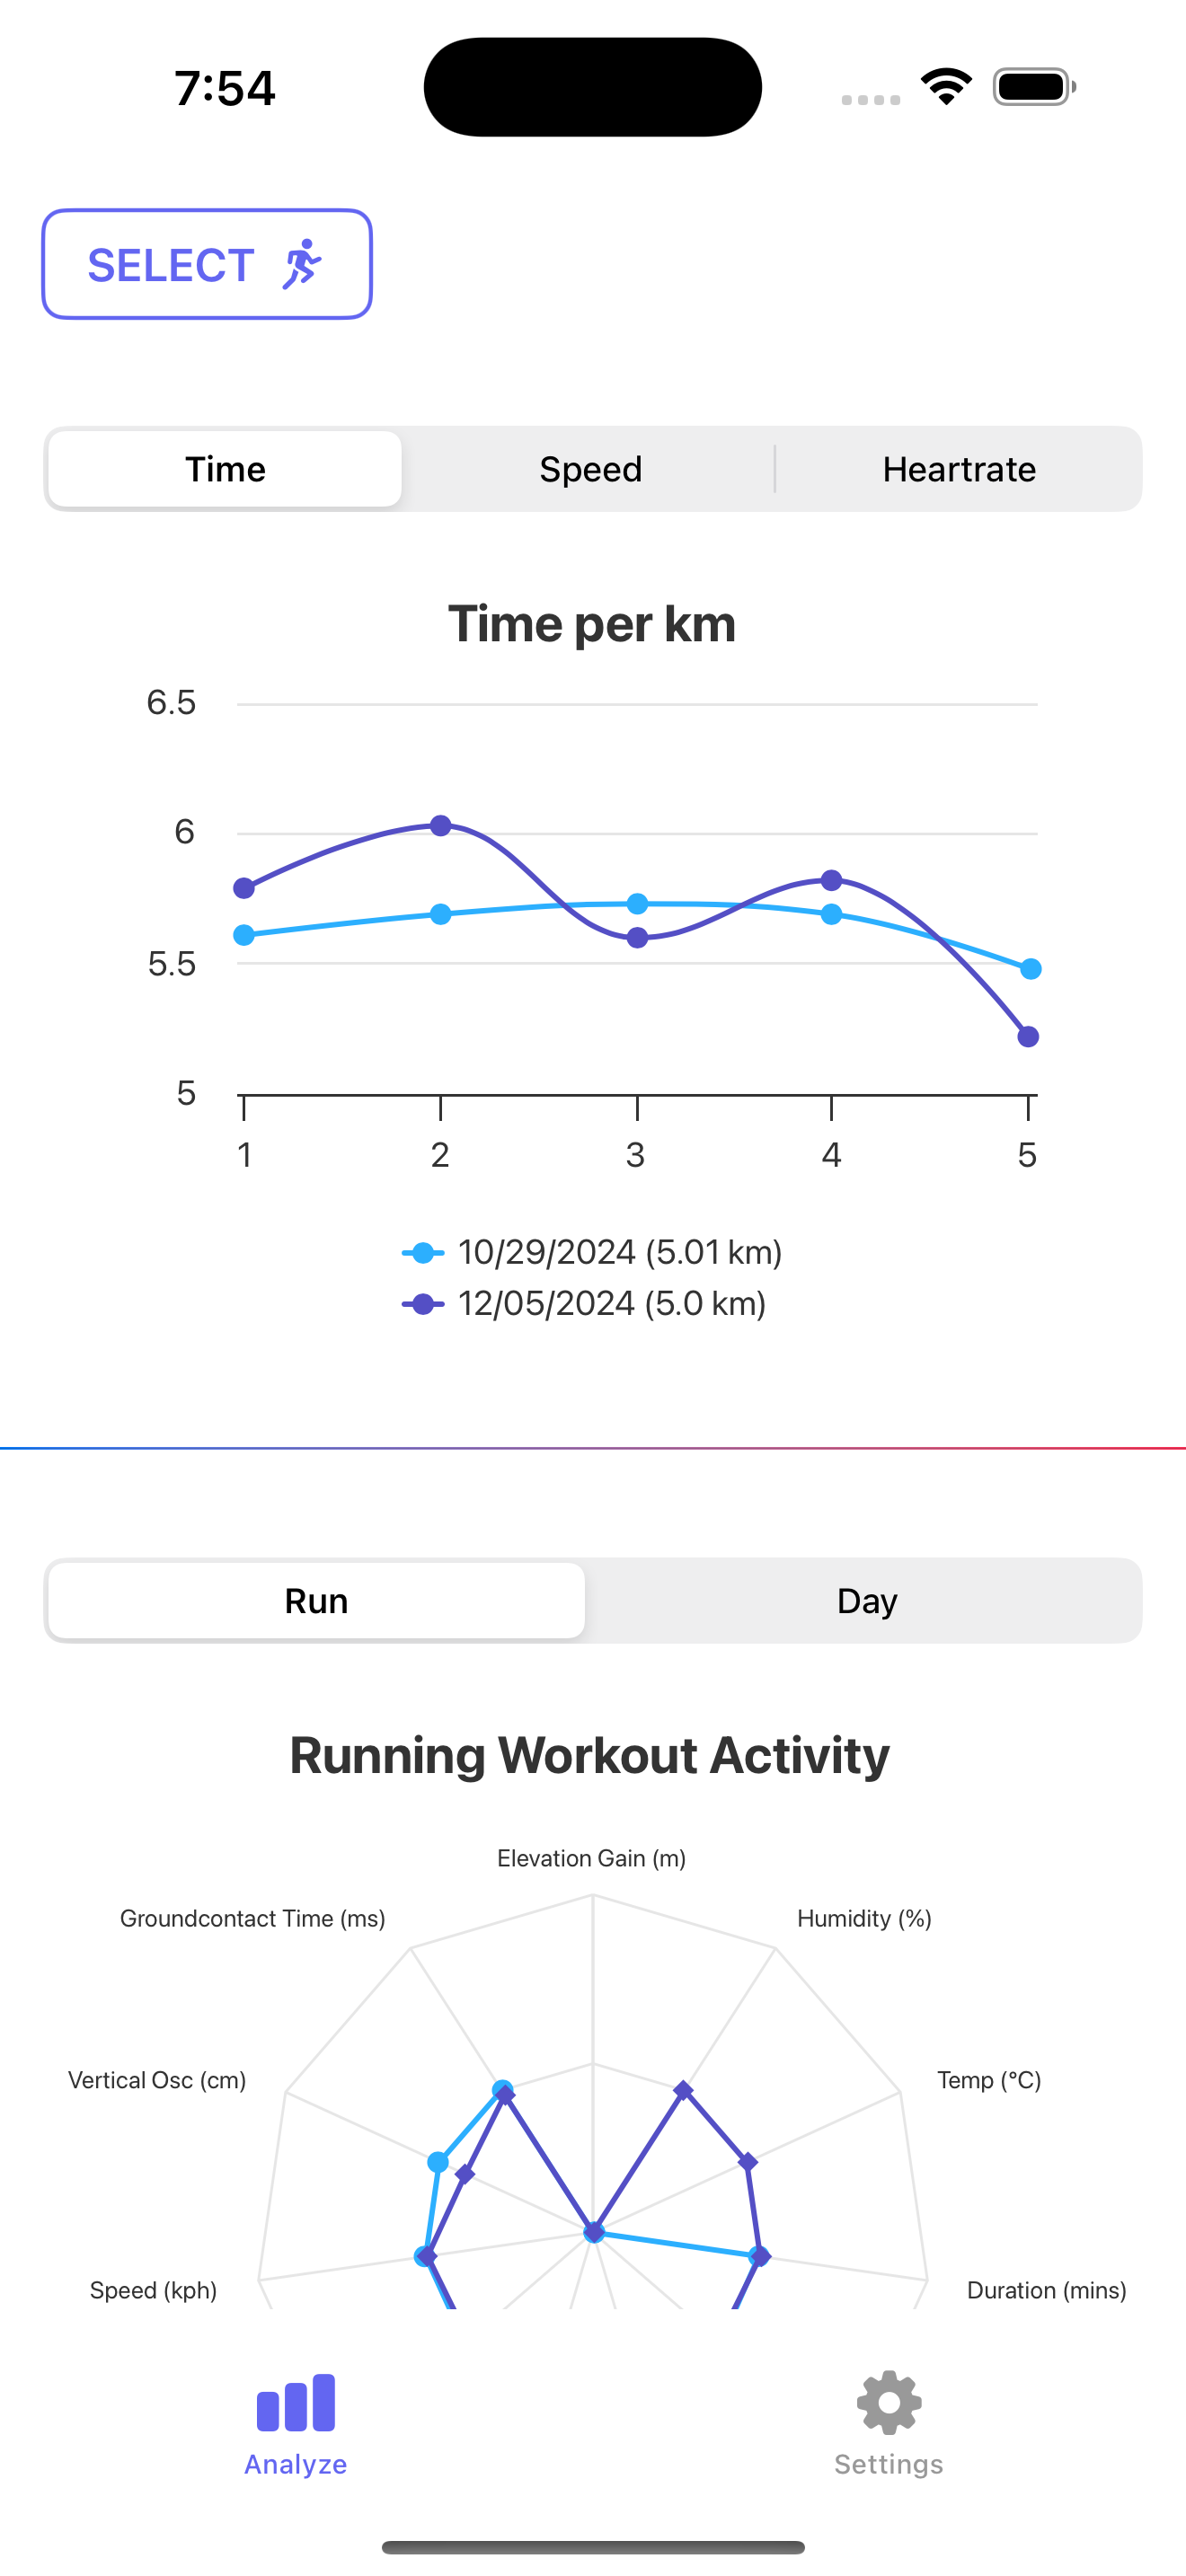
Task: Tap the battery status icon
Action: 1034,87
